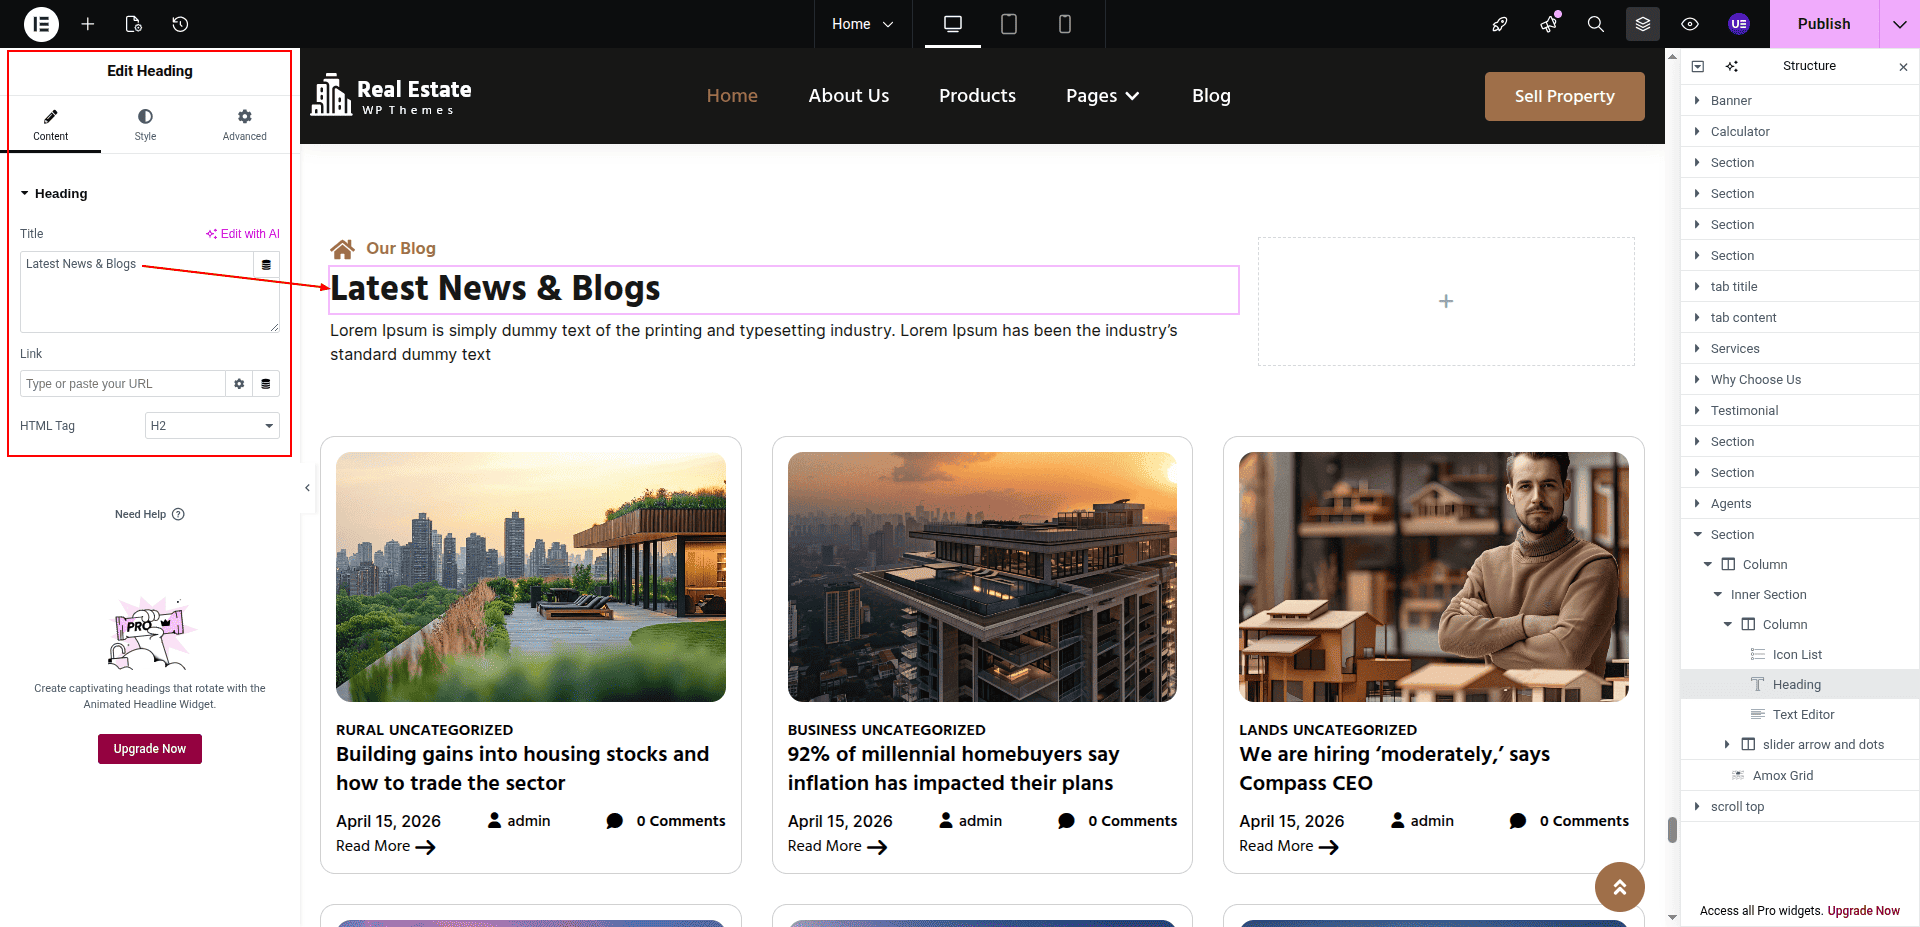Image resolution: width=1920 pixels, height=927 pixels.
Task: Switch to mobile responsive view
Action: (x=1064, y=24)
